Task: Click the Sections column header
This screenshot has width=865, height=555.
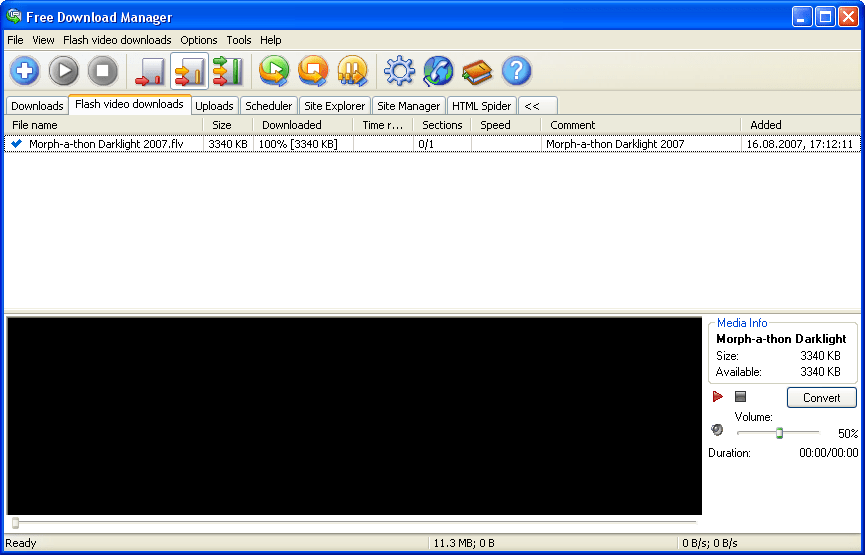Action: pos(442,125)
